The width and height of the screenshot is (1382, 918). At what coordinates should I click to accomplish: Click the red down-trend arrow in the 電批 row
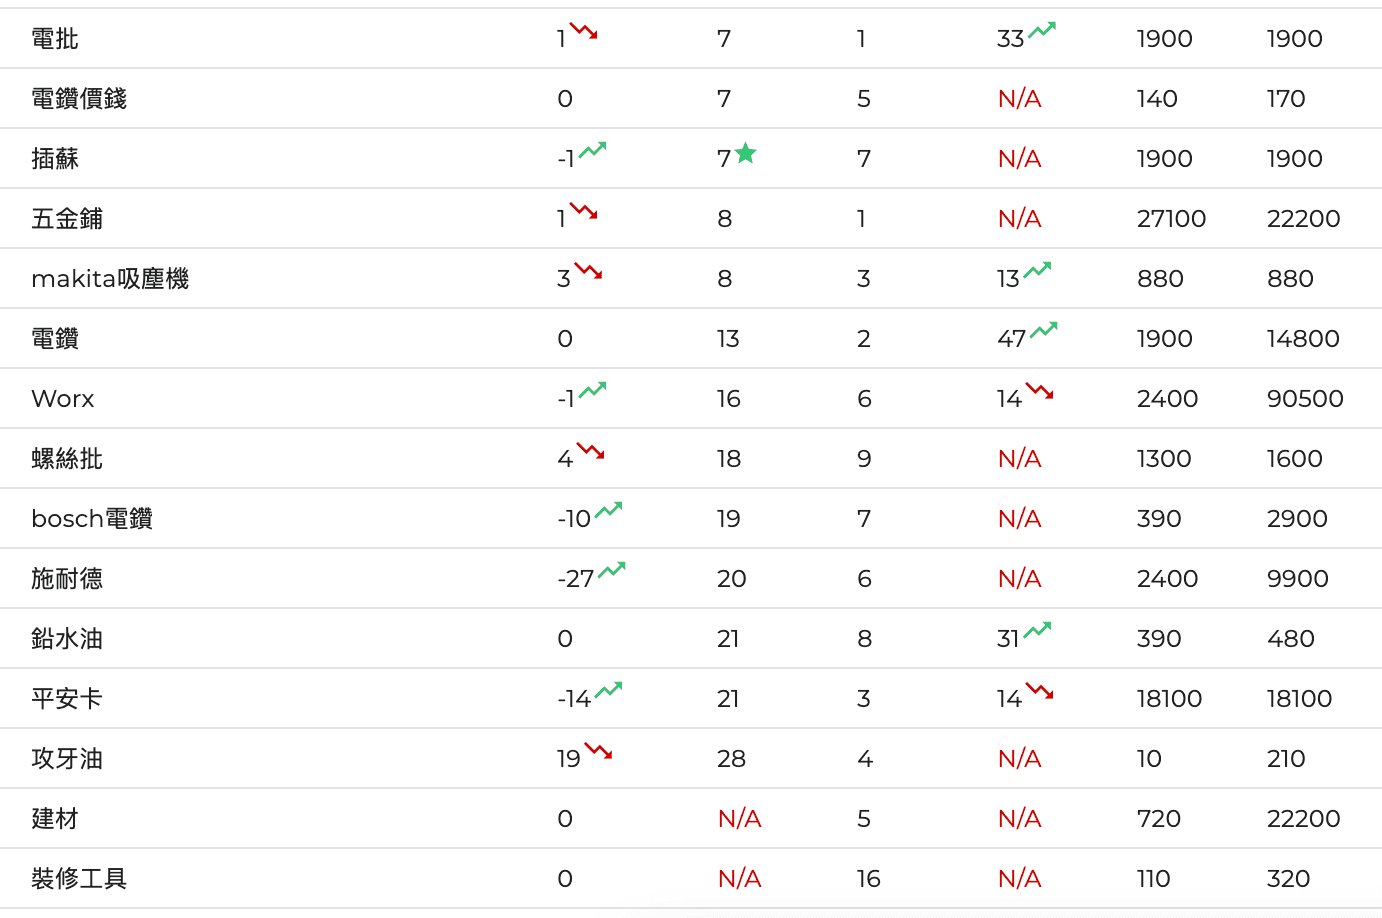click(583, 31)
